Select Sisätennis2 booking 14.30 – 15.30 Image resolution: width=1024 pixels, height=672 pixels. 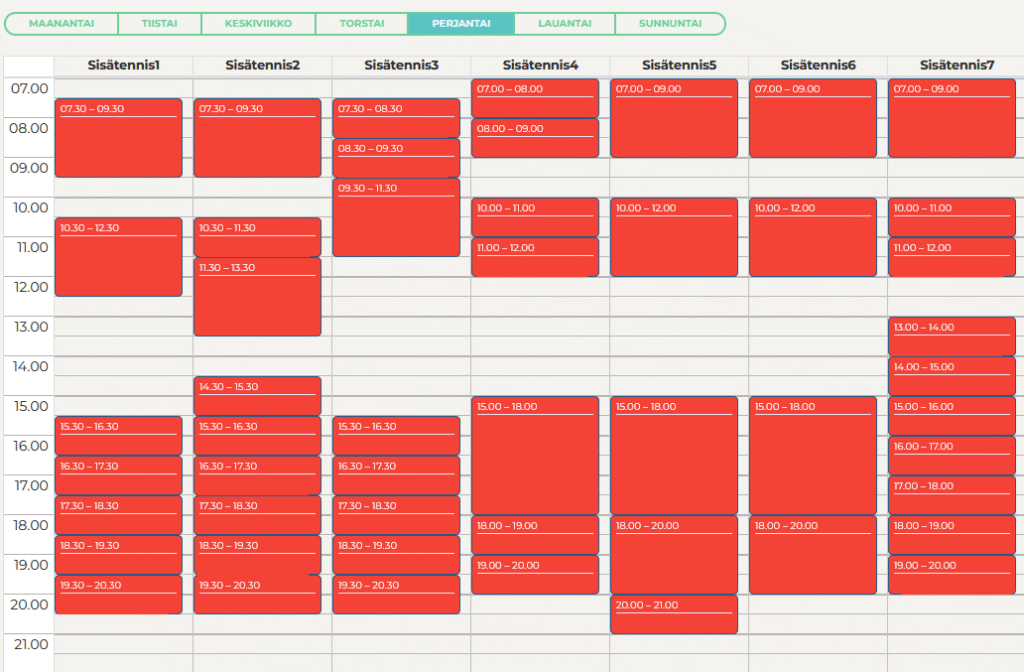click(257, 396)
